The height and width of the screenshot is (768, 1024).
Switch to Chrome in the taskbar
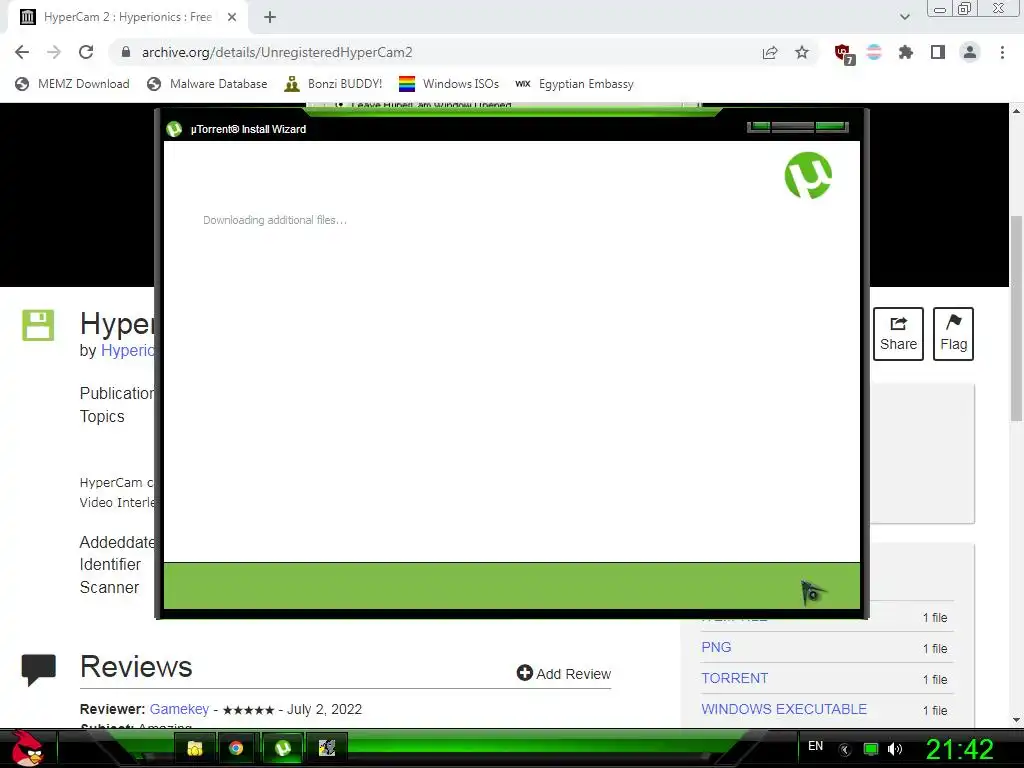click(236, 748)
